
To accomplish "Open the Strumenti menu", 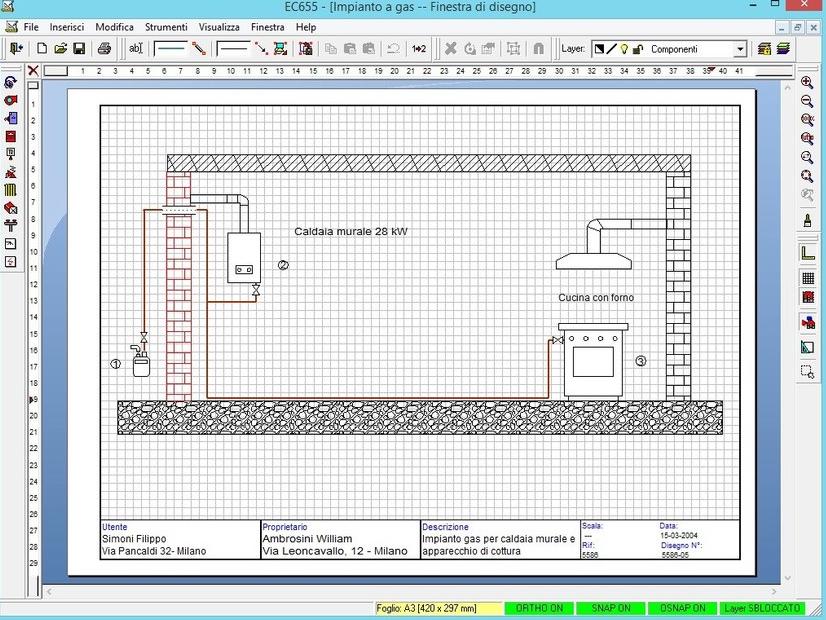I will 165,27.
